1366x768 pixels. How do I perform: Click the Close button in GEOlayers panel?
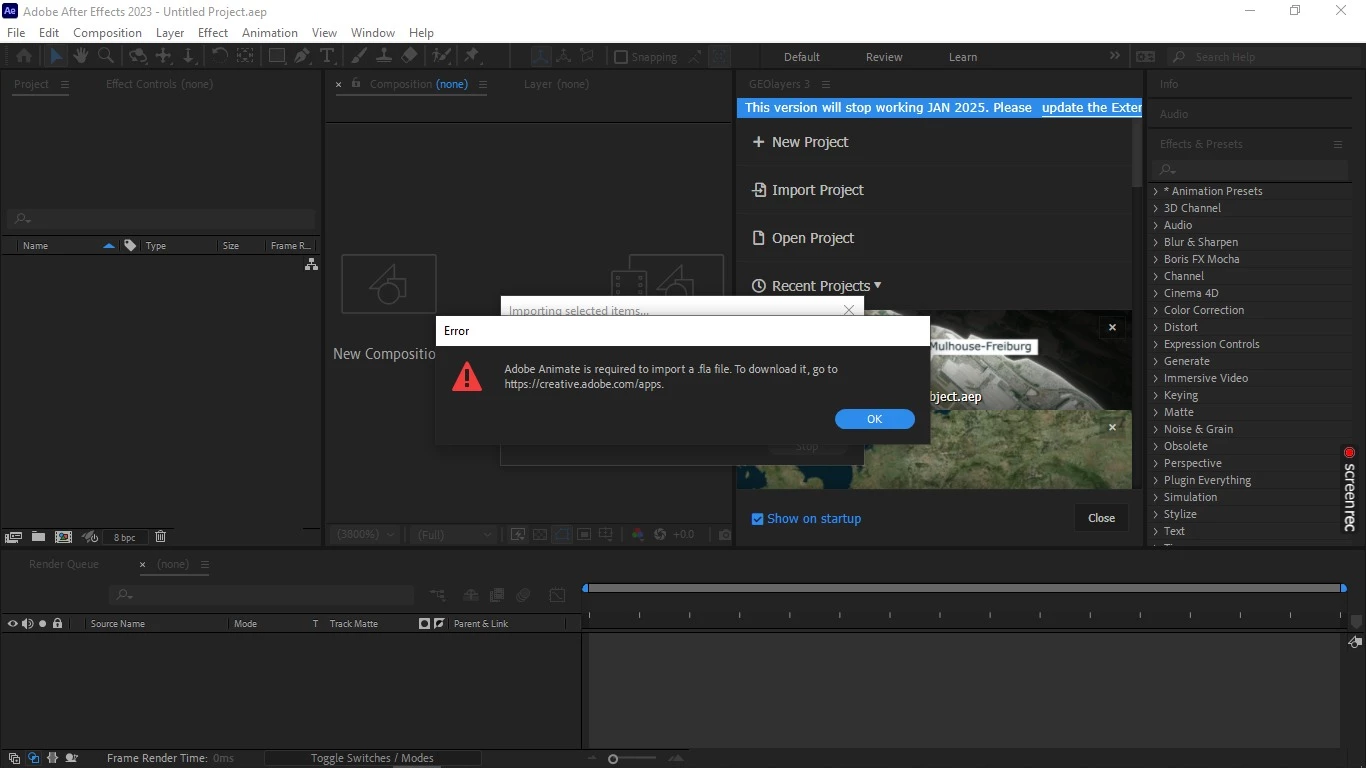(x=1101, y=518)
